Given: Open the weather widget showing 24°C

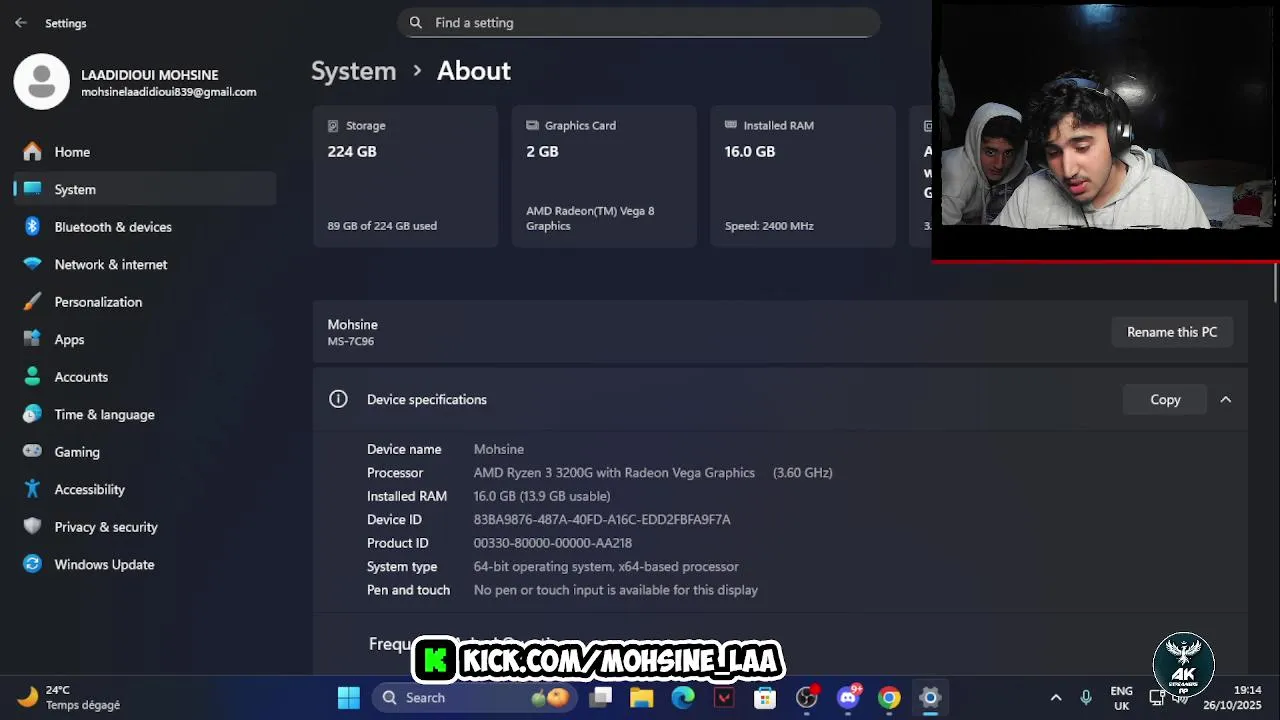Looking at the screenshot, I should pyautogui.click(x=70, y=698).
